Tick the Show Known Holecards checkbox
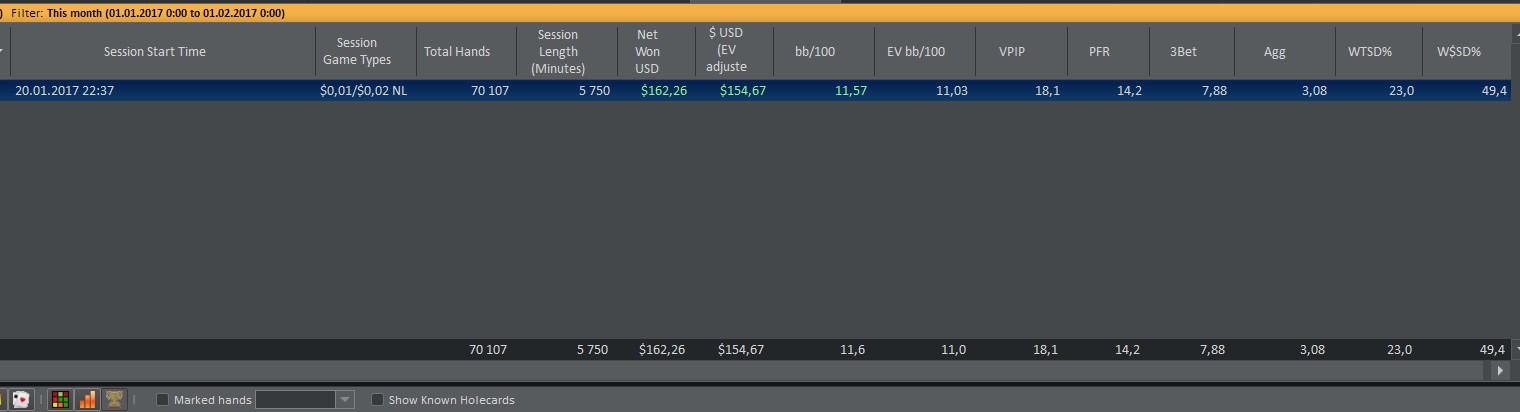 (377, 400)
